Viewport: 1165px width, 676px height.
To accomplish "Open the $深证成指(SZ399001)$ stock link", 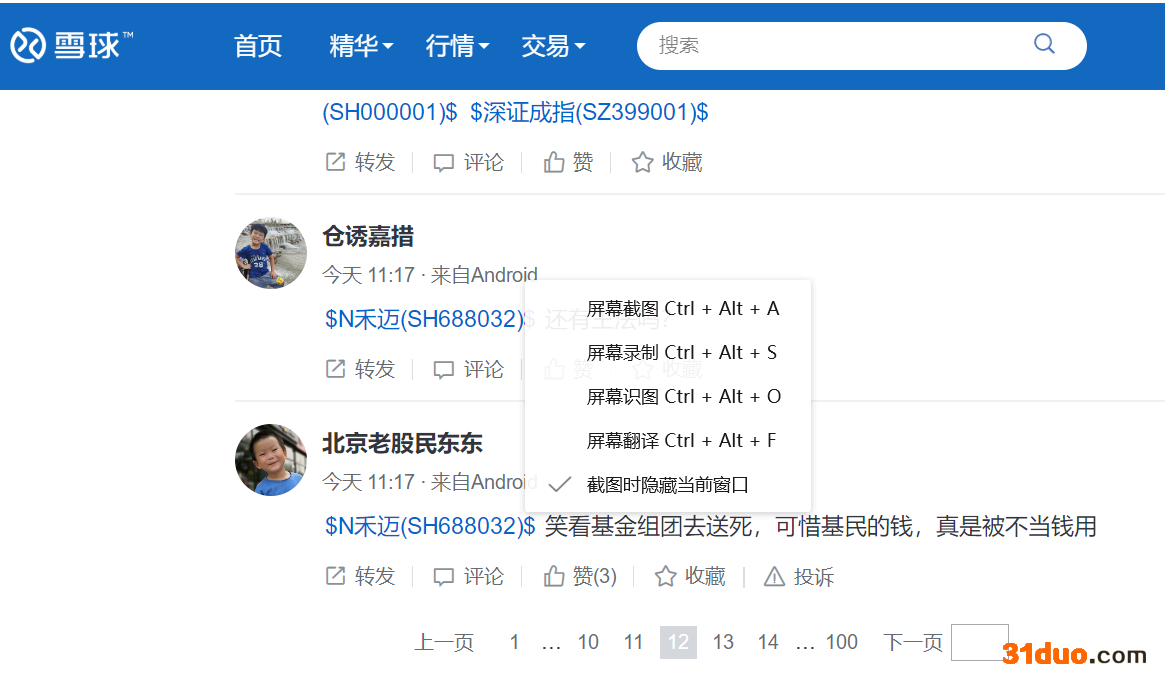I will 589,112.
